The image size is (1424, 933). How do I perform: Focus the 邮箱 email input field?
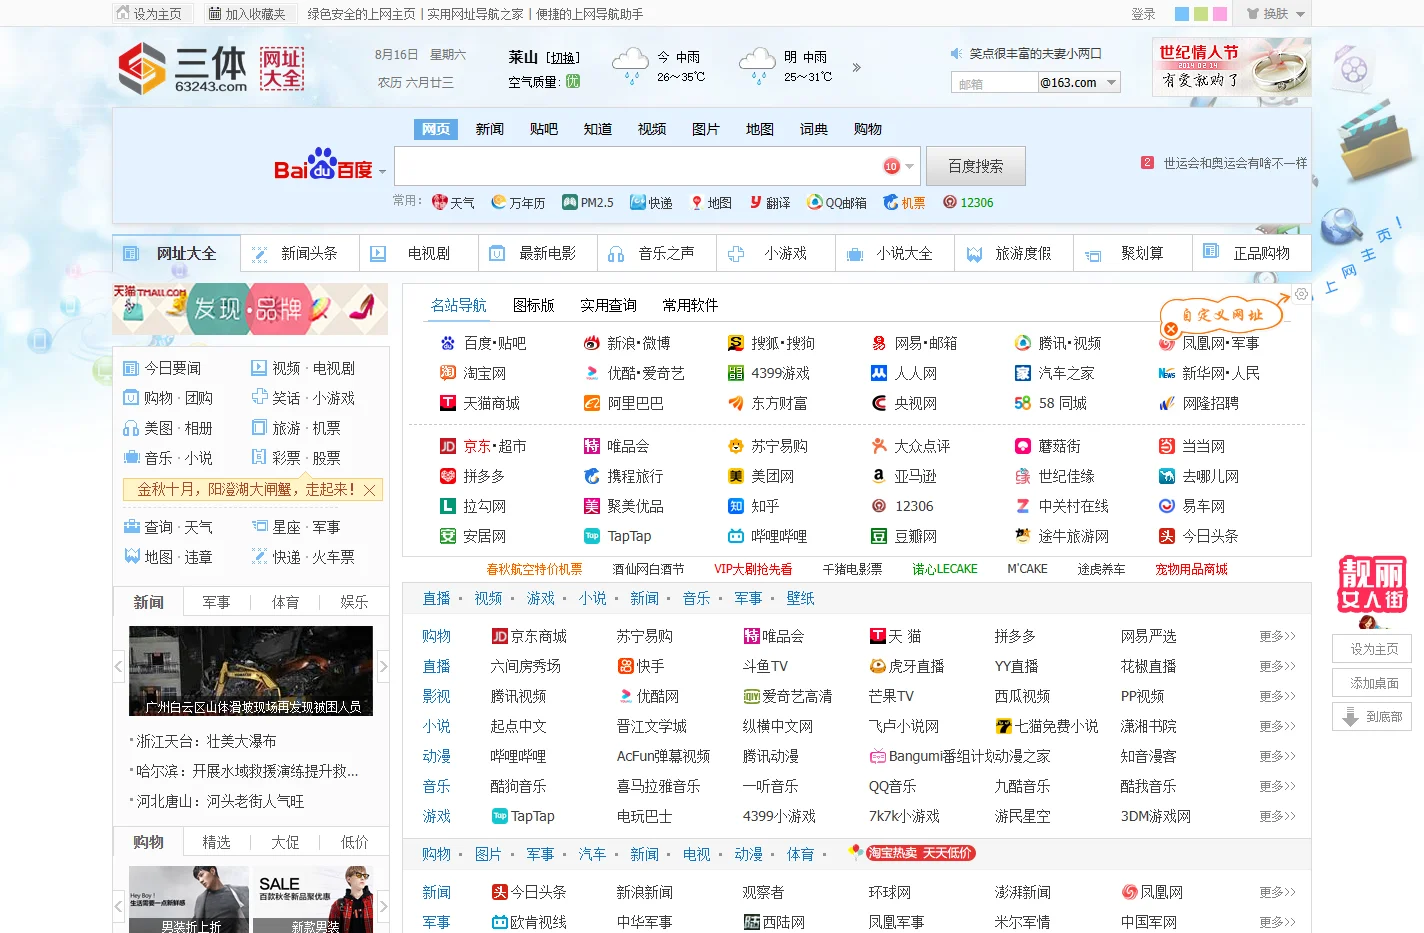click(x=995, y=83)
